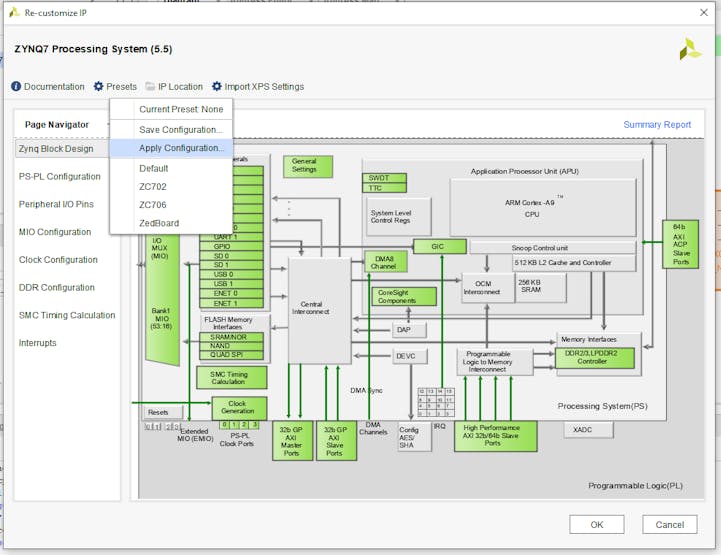Pick the ZC702 preset
The image size is (721, 555).
tap(153, 186)
